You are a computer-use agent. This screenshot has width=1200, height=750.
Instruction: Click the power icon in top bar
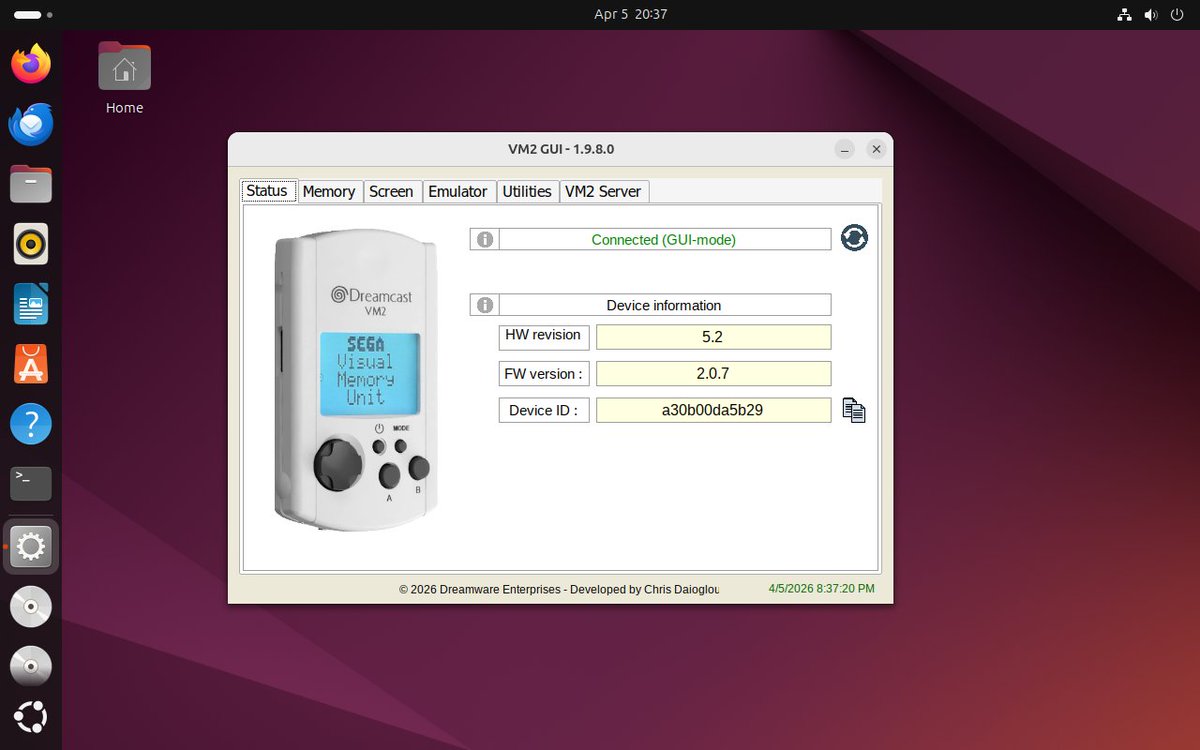[1177, 14]
